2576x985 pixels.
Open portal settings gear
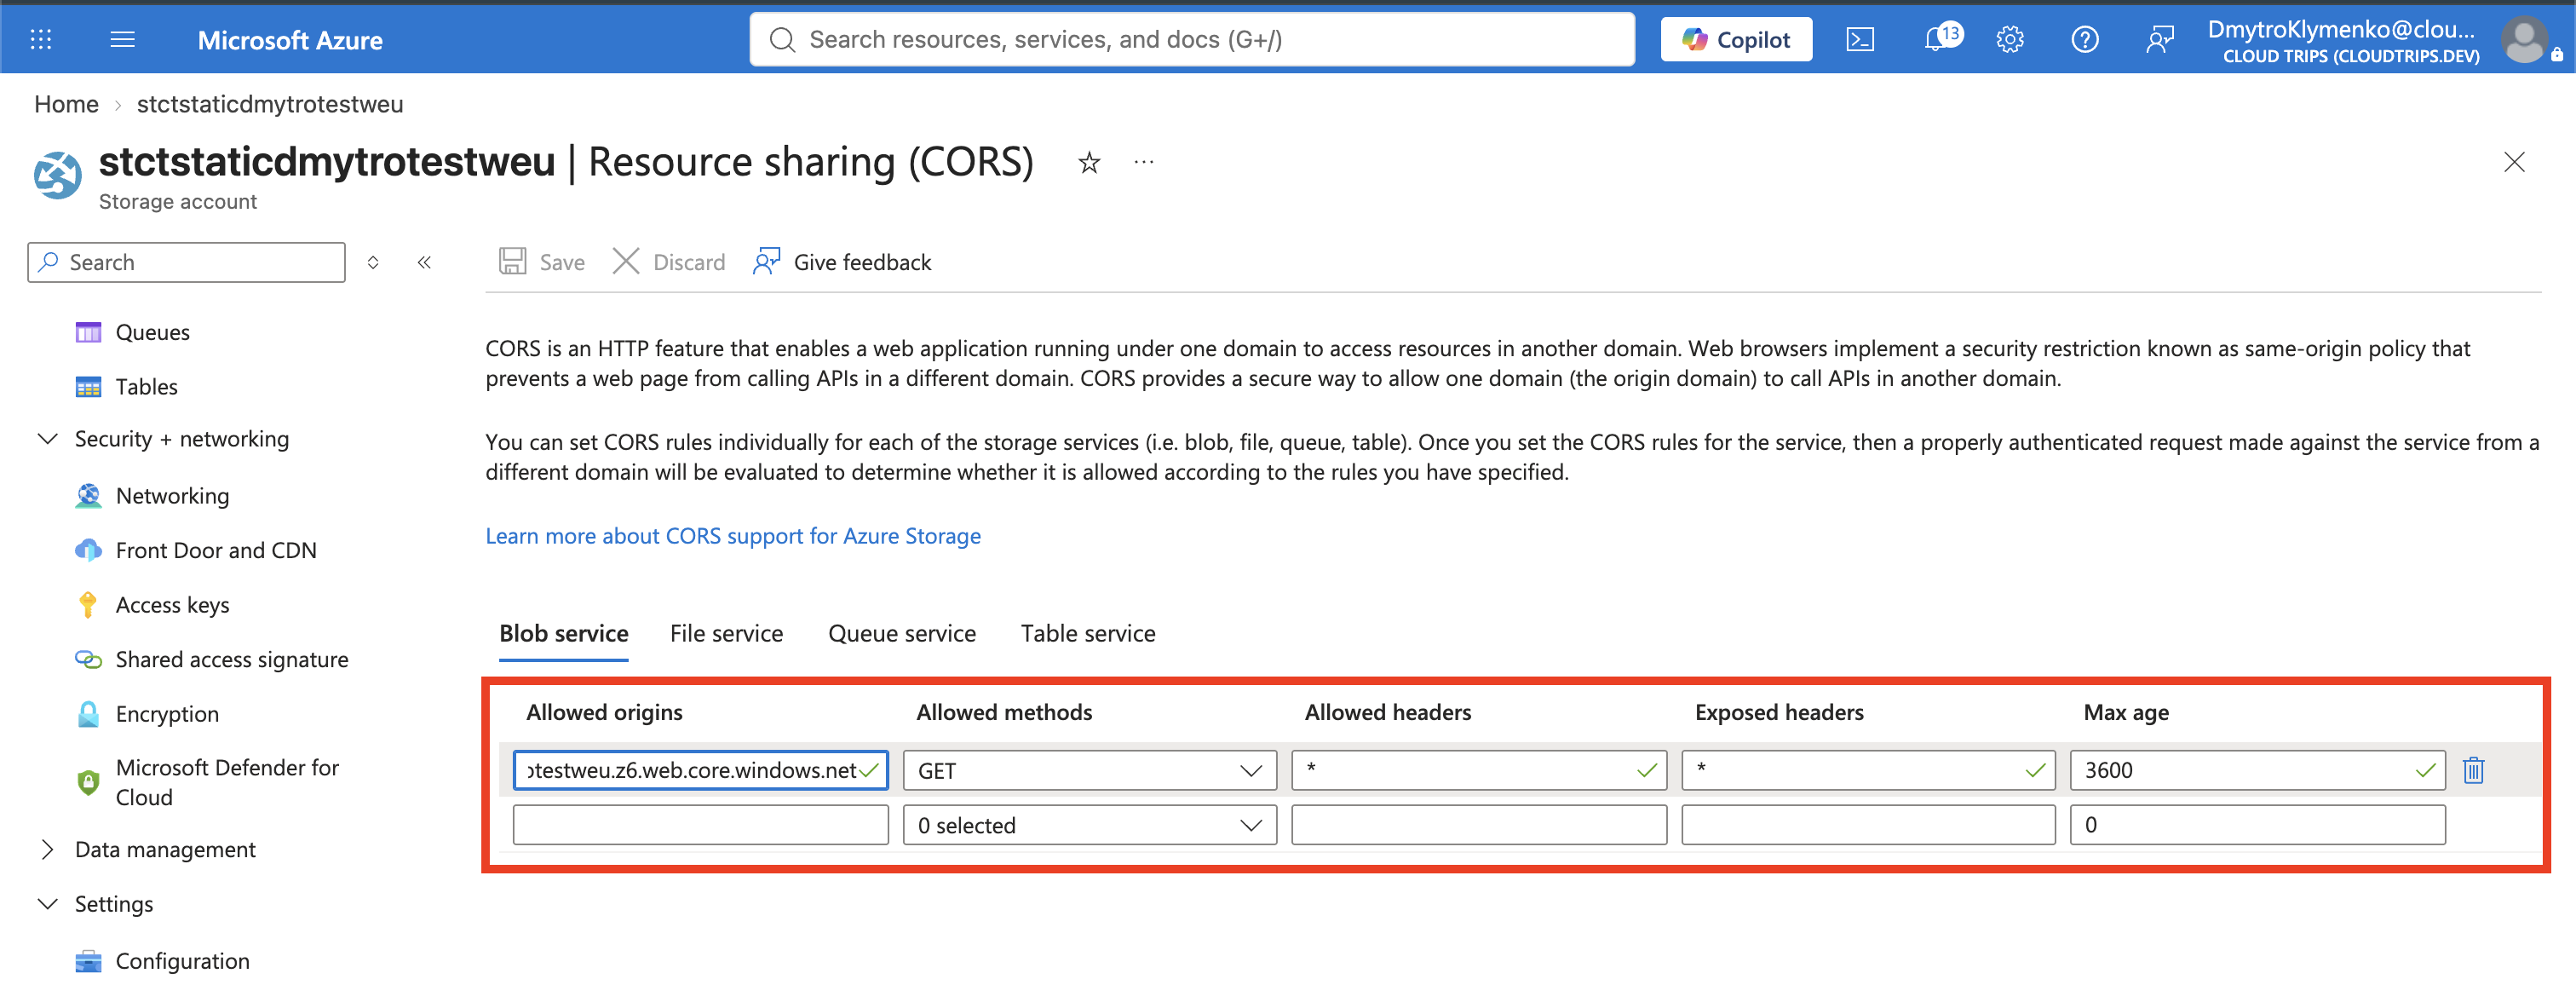2010,39
